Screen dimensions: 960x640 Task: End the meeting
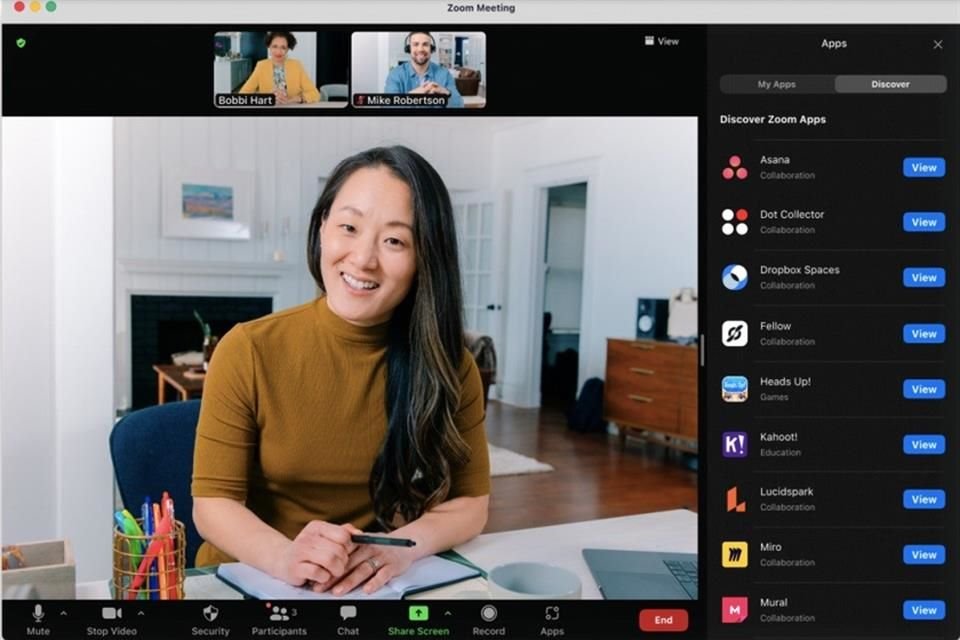663,620
